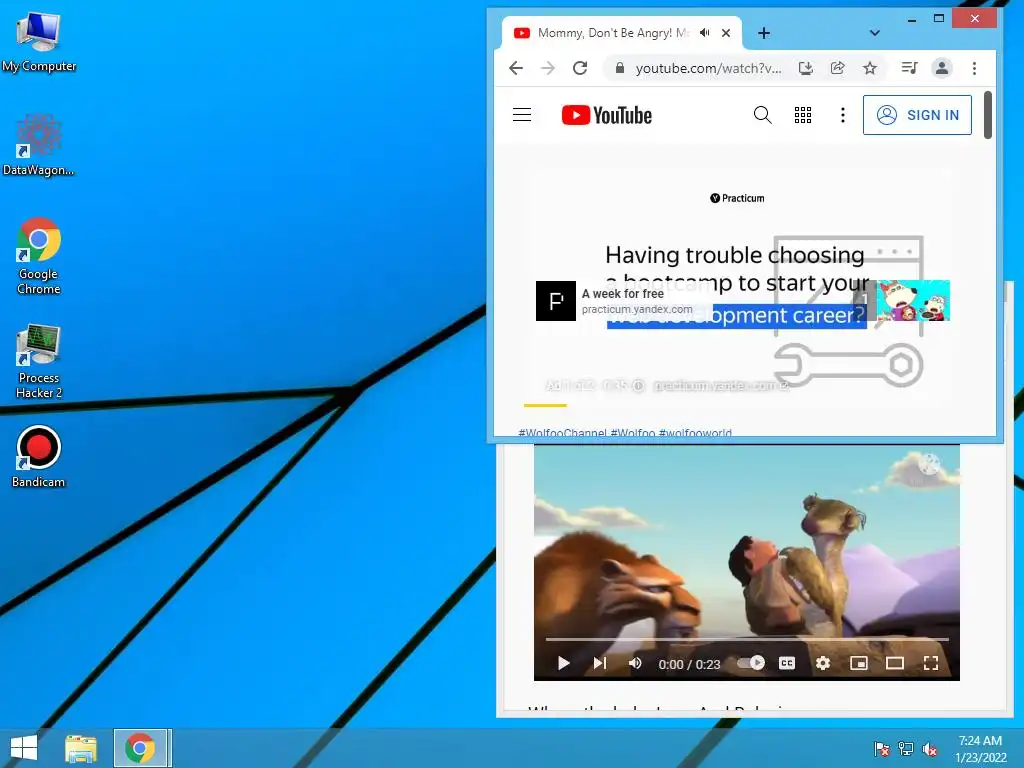Screen dimensions: 1024x768
Task: Go forward in Chrome
Action: (548, 68)
